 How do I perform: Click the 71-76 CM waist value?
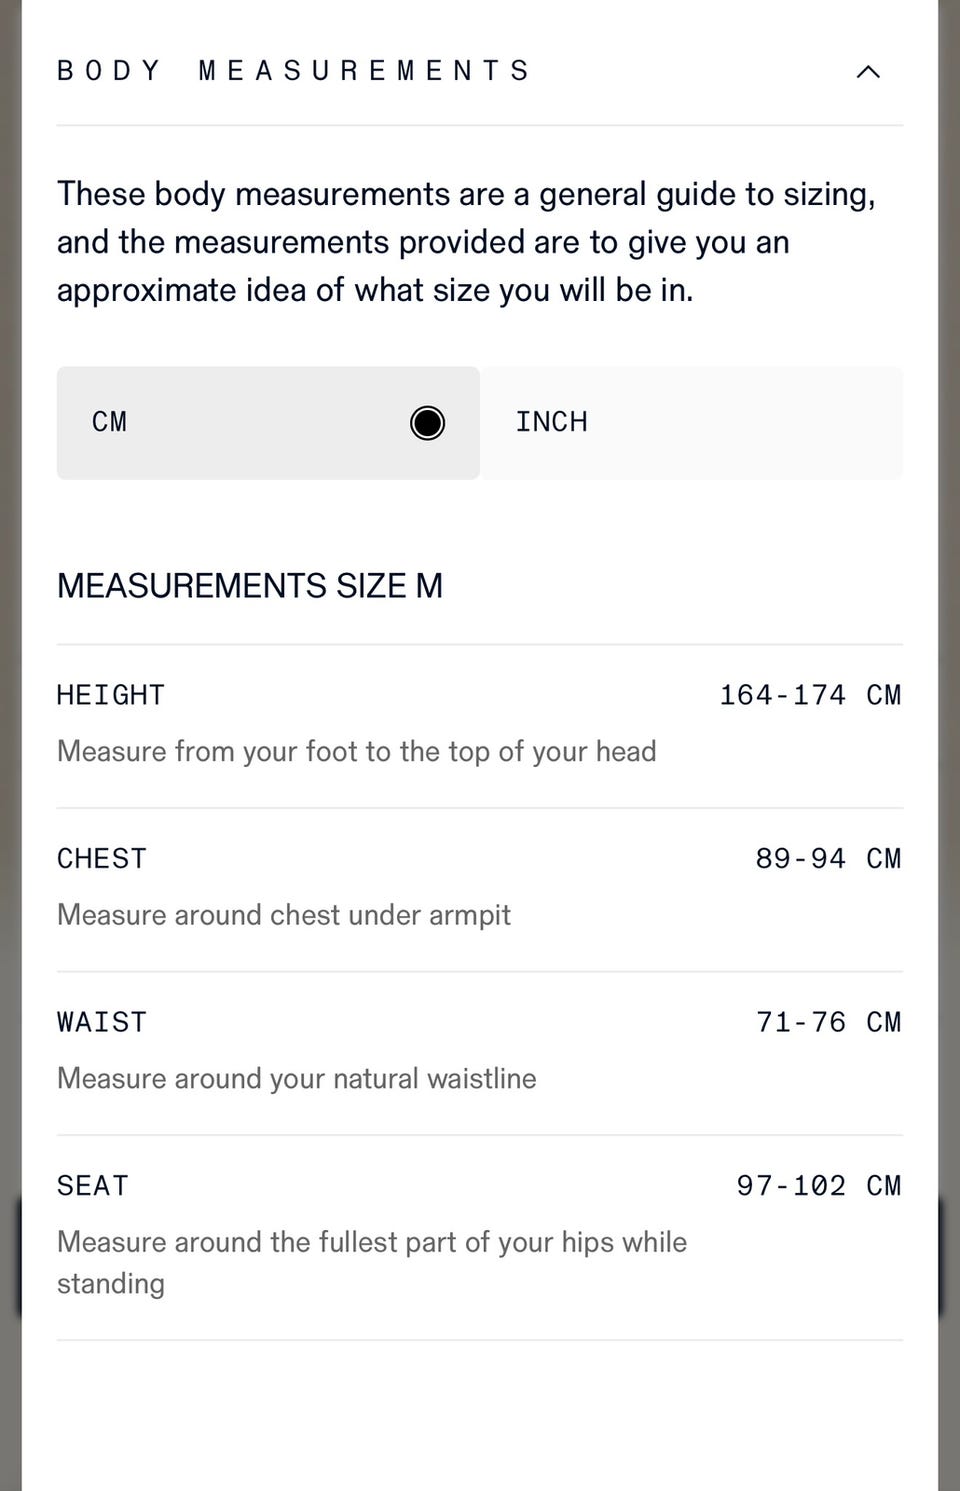pos(827,1022)
